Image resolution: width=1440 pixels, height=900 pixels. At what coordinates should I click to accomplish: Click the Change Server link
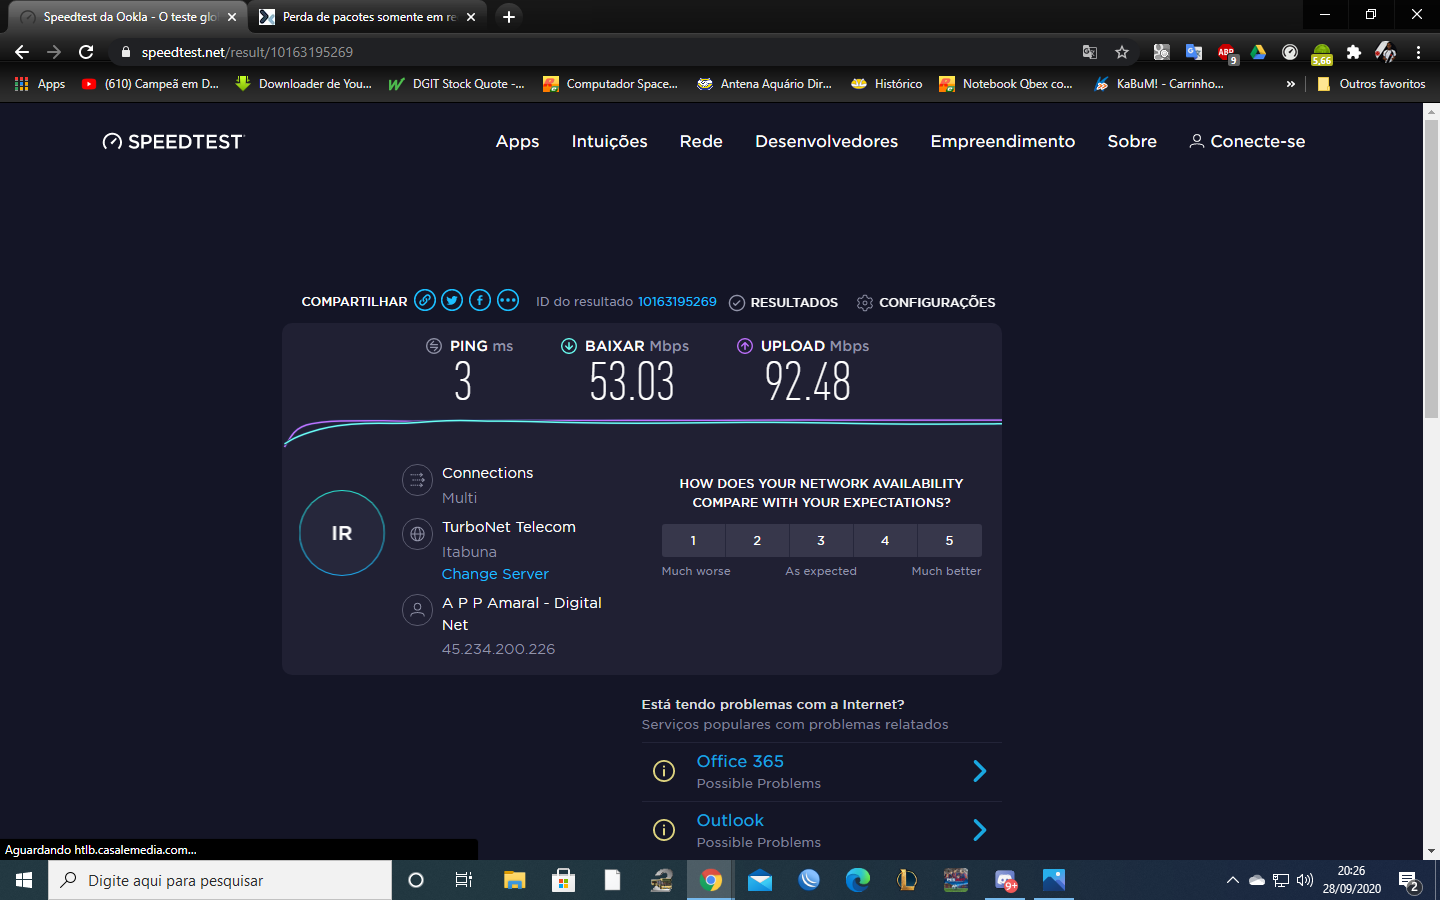tap(495, 574)
